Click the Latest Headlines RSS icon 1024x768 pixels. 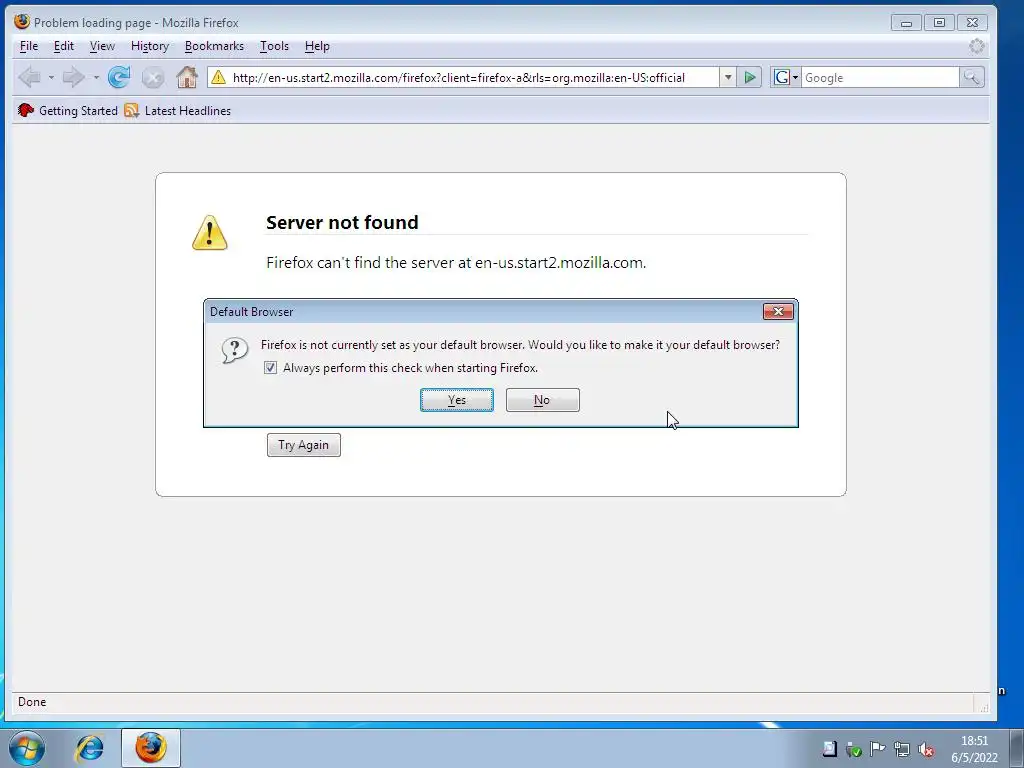[131, 110]
